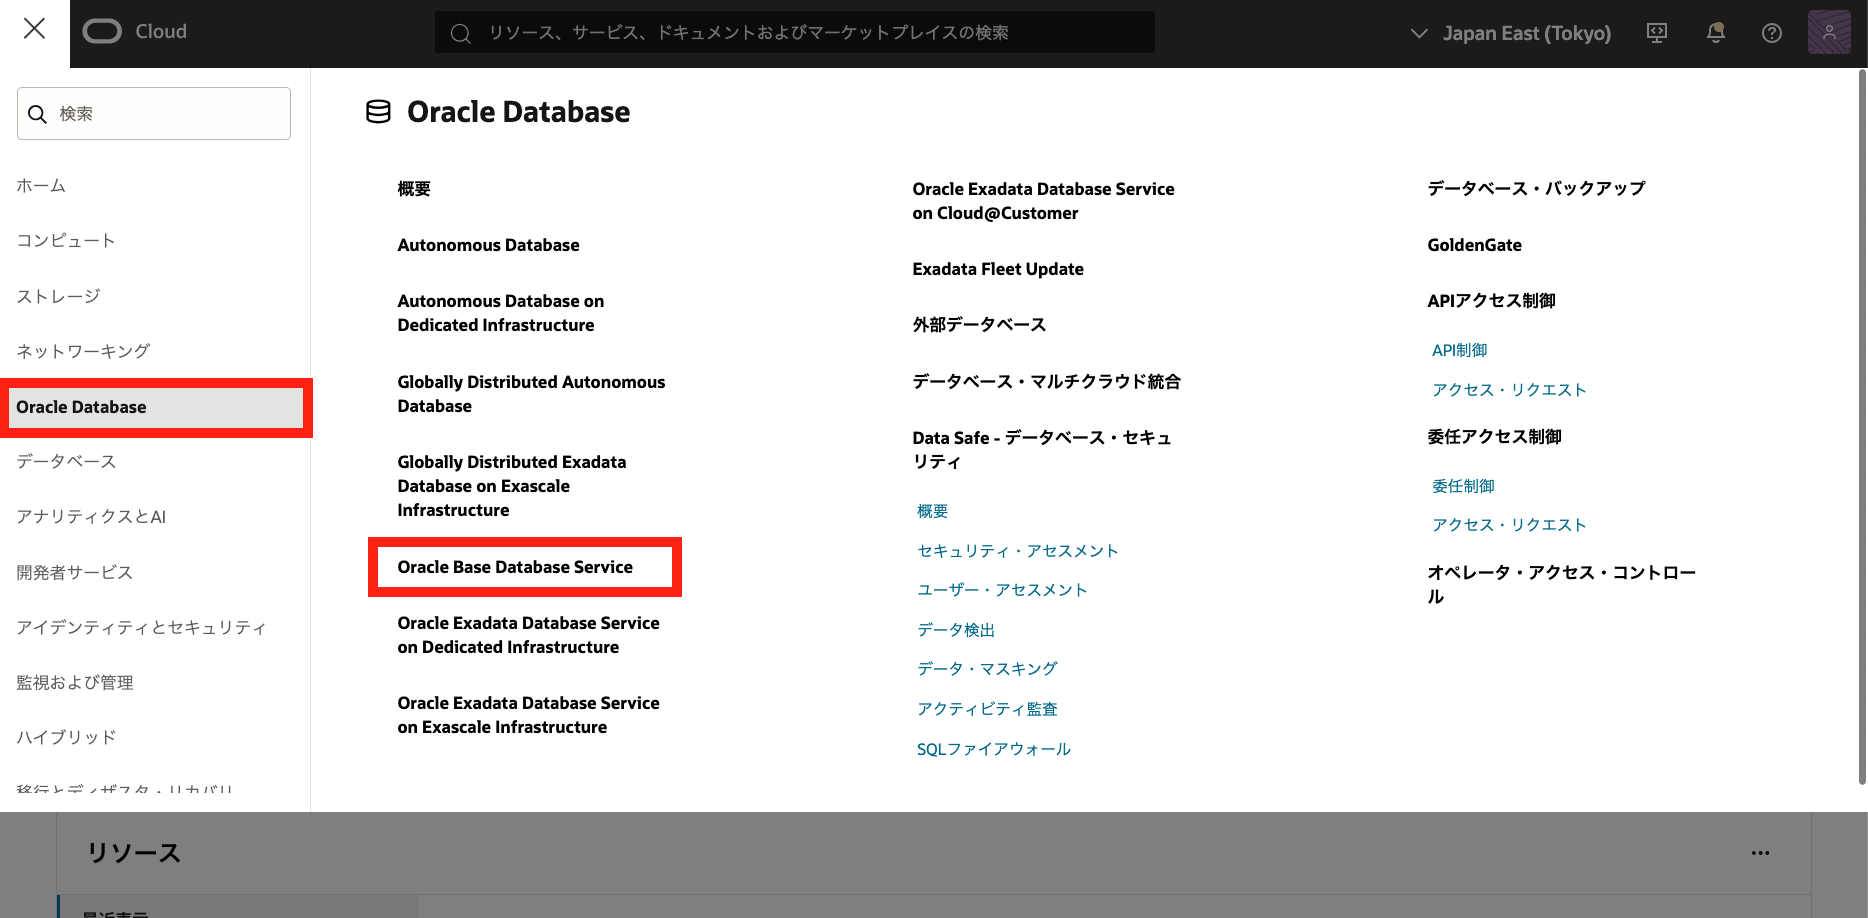Viewport: 1868px width, 918px height.
Task: Open the GoldenGate service link
Action: [1474, 245]
